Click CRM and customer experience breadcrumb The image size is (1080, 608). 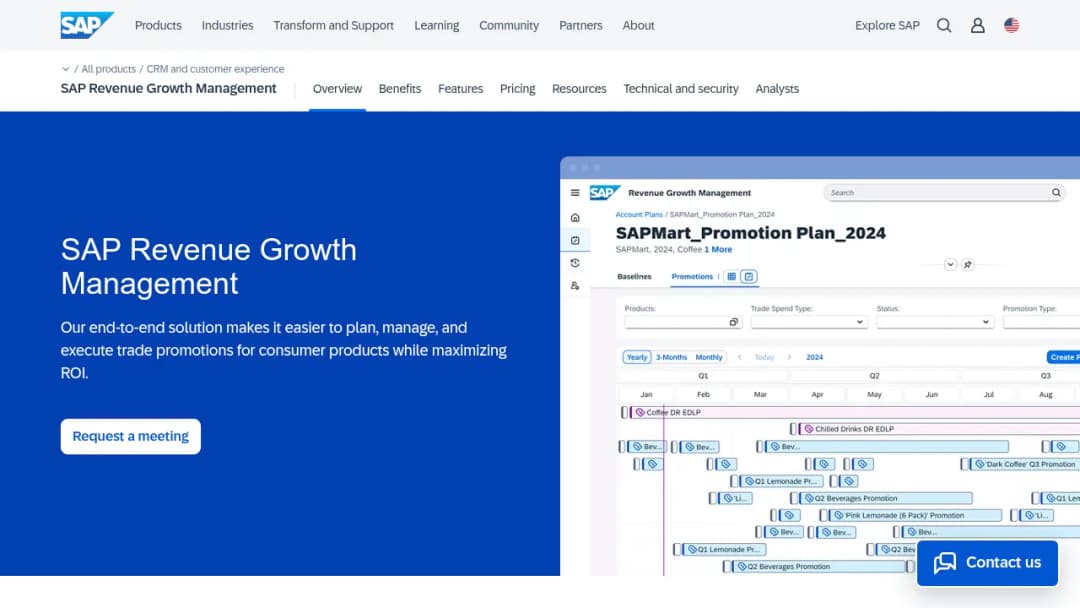215,69
